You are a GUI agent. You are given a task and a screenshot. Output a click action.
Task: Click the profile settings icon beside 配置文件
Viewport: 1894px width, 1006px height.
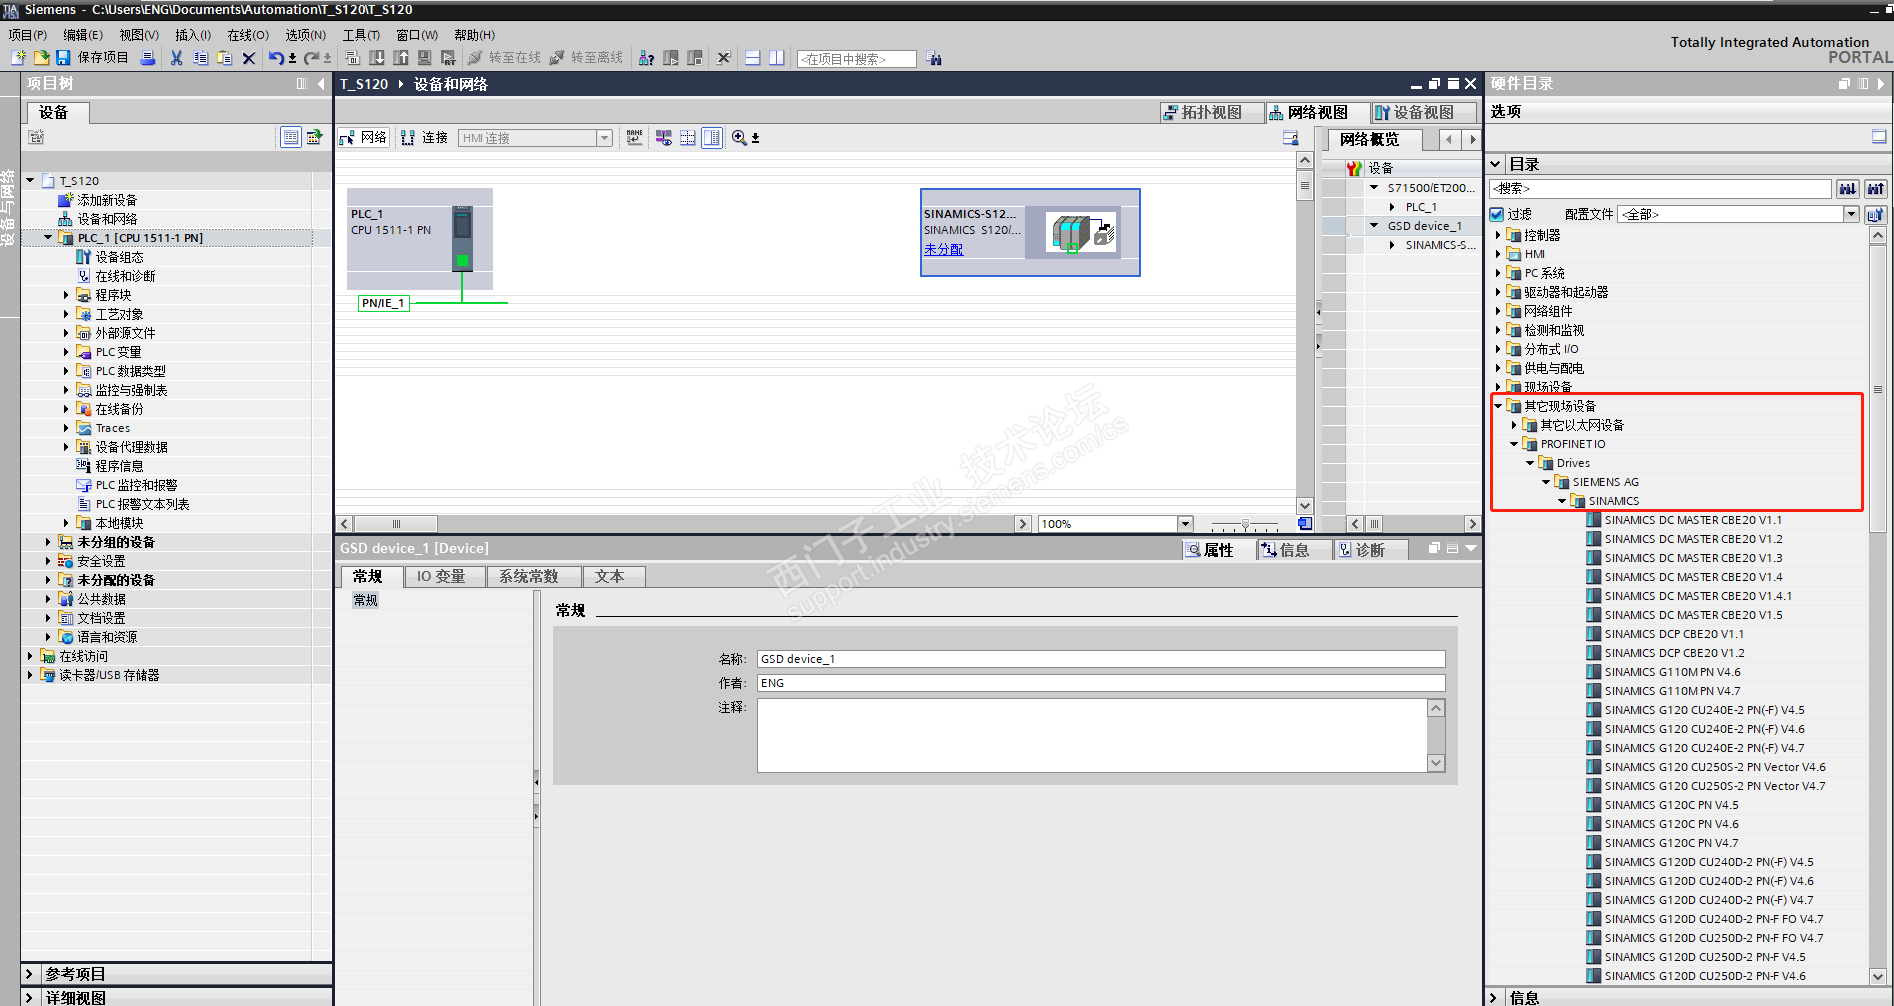point(1876,214)
